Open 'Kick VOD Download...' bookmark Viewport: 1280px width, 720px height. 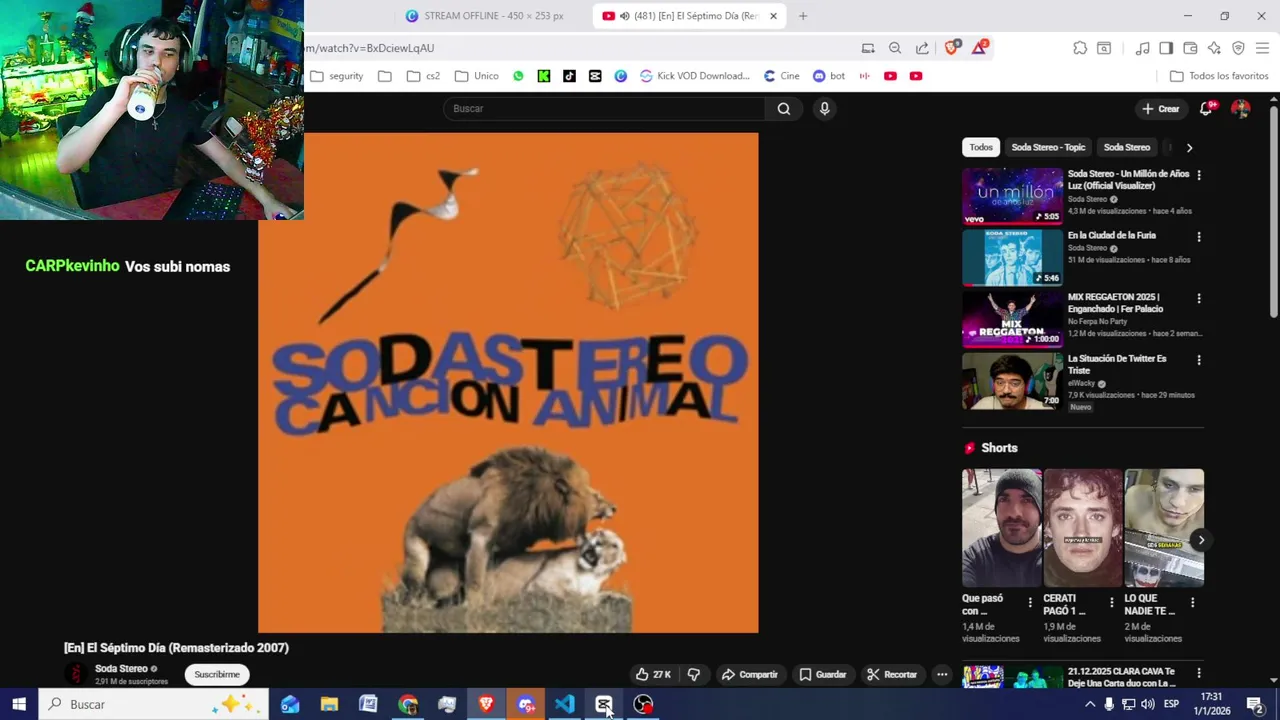[x=695, y=76]
